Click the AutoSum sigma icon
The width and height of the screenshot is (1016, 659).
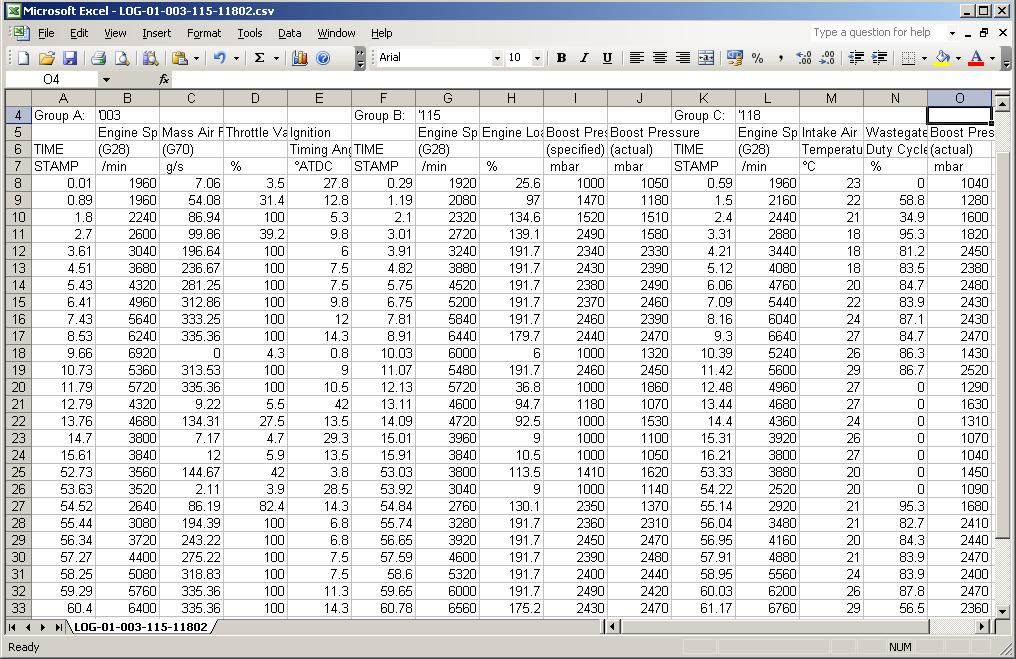point(259,58)
